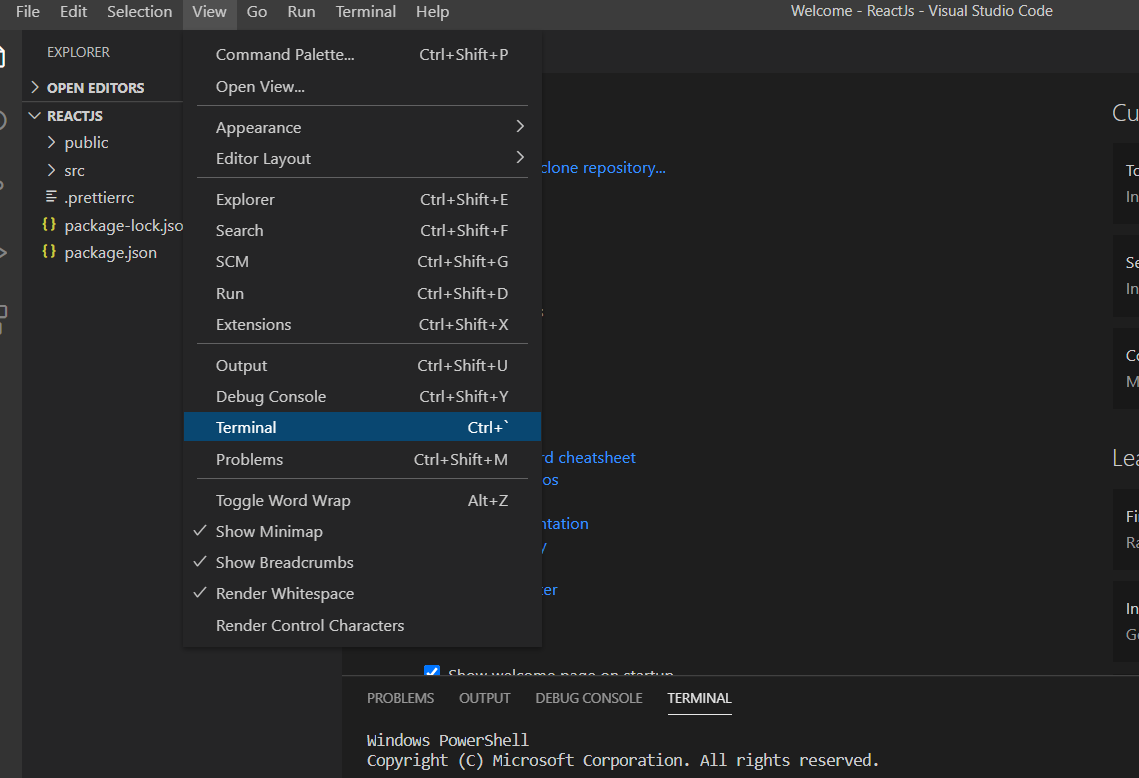
Task: Toggle Show welcome page on startup checkbox
Action: click(431, 671)
